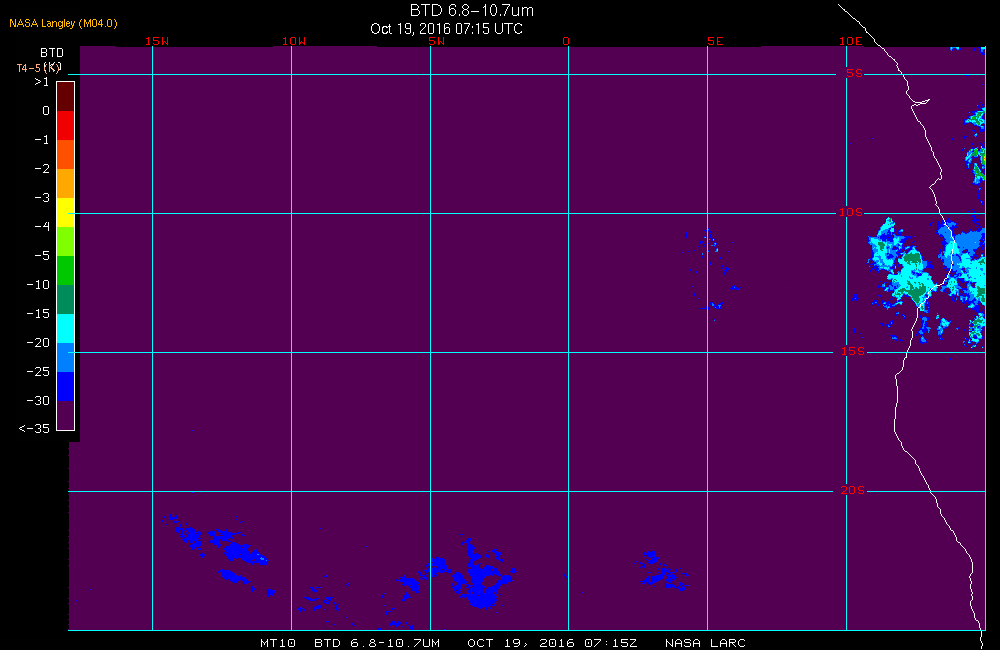Screen dimensions: 1000x650
Task: Click the 5S latitude label
Action: point(854,73)
